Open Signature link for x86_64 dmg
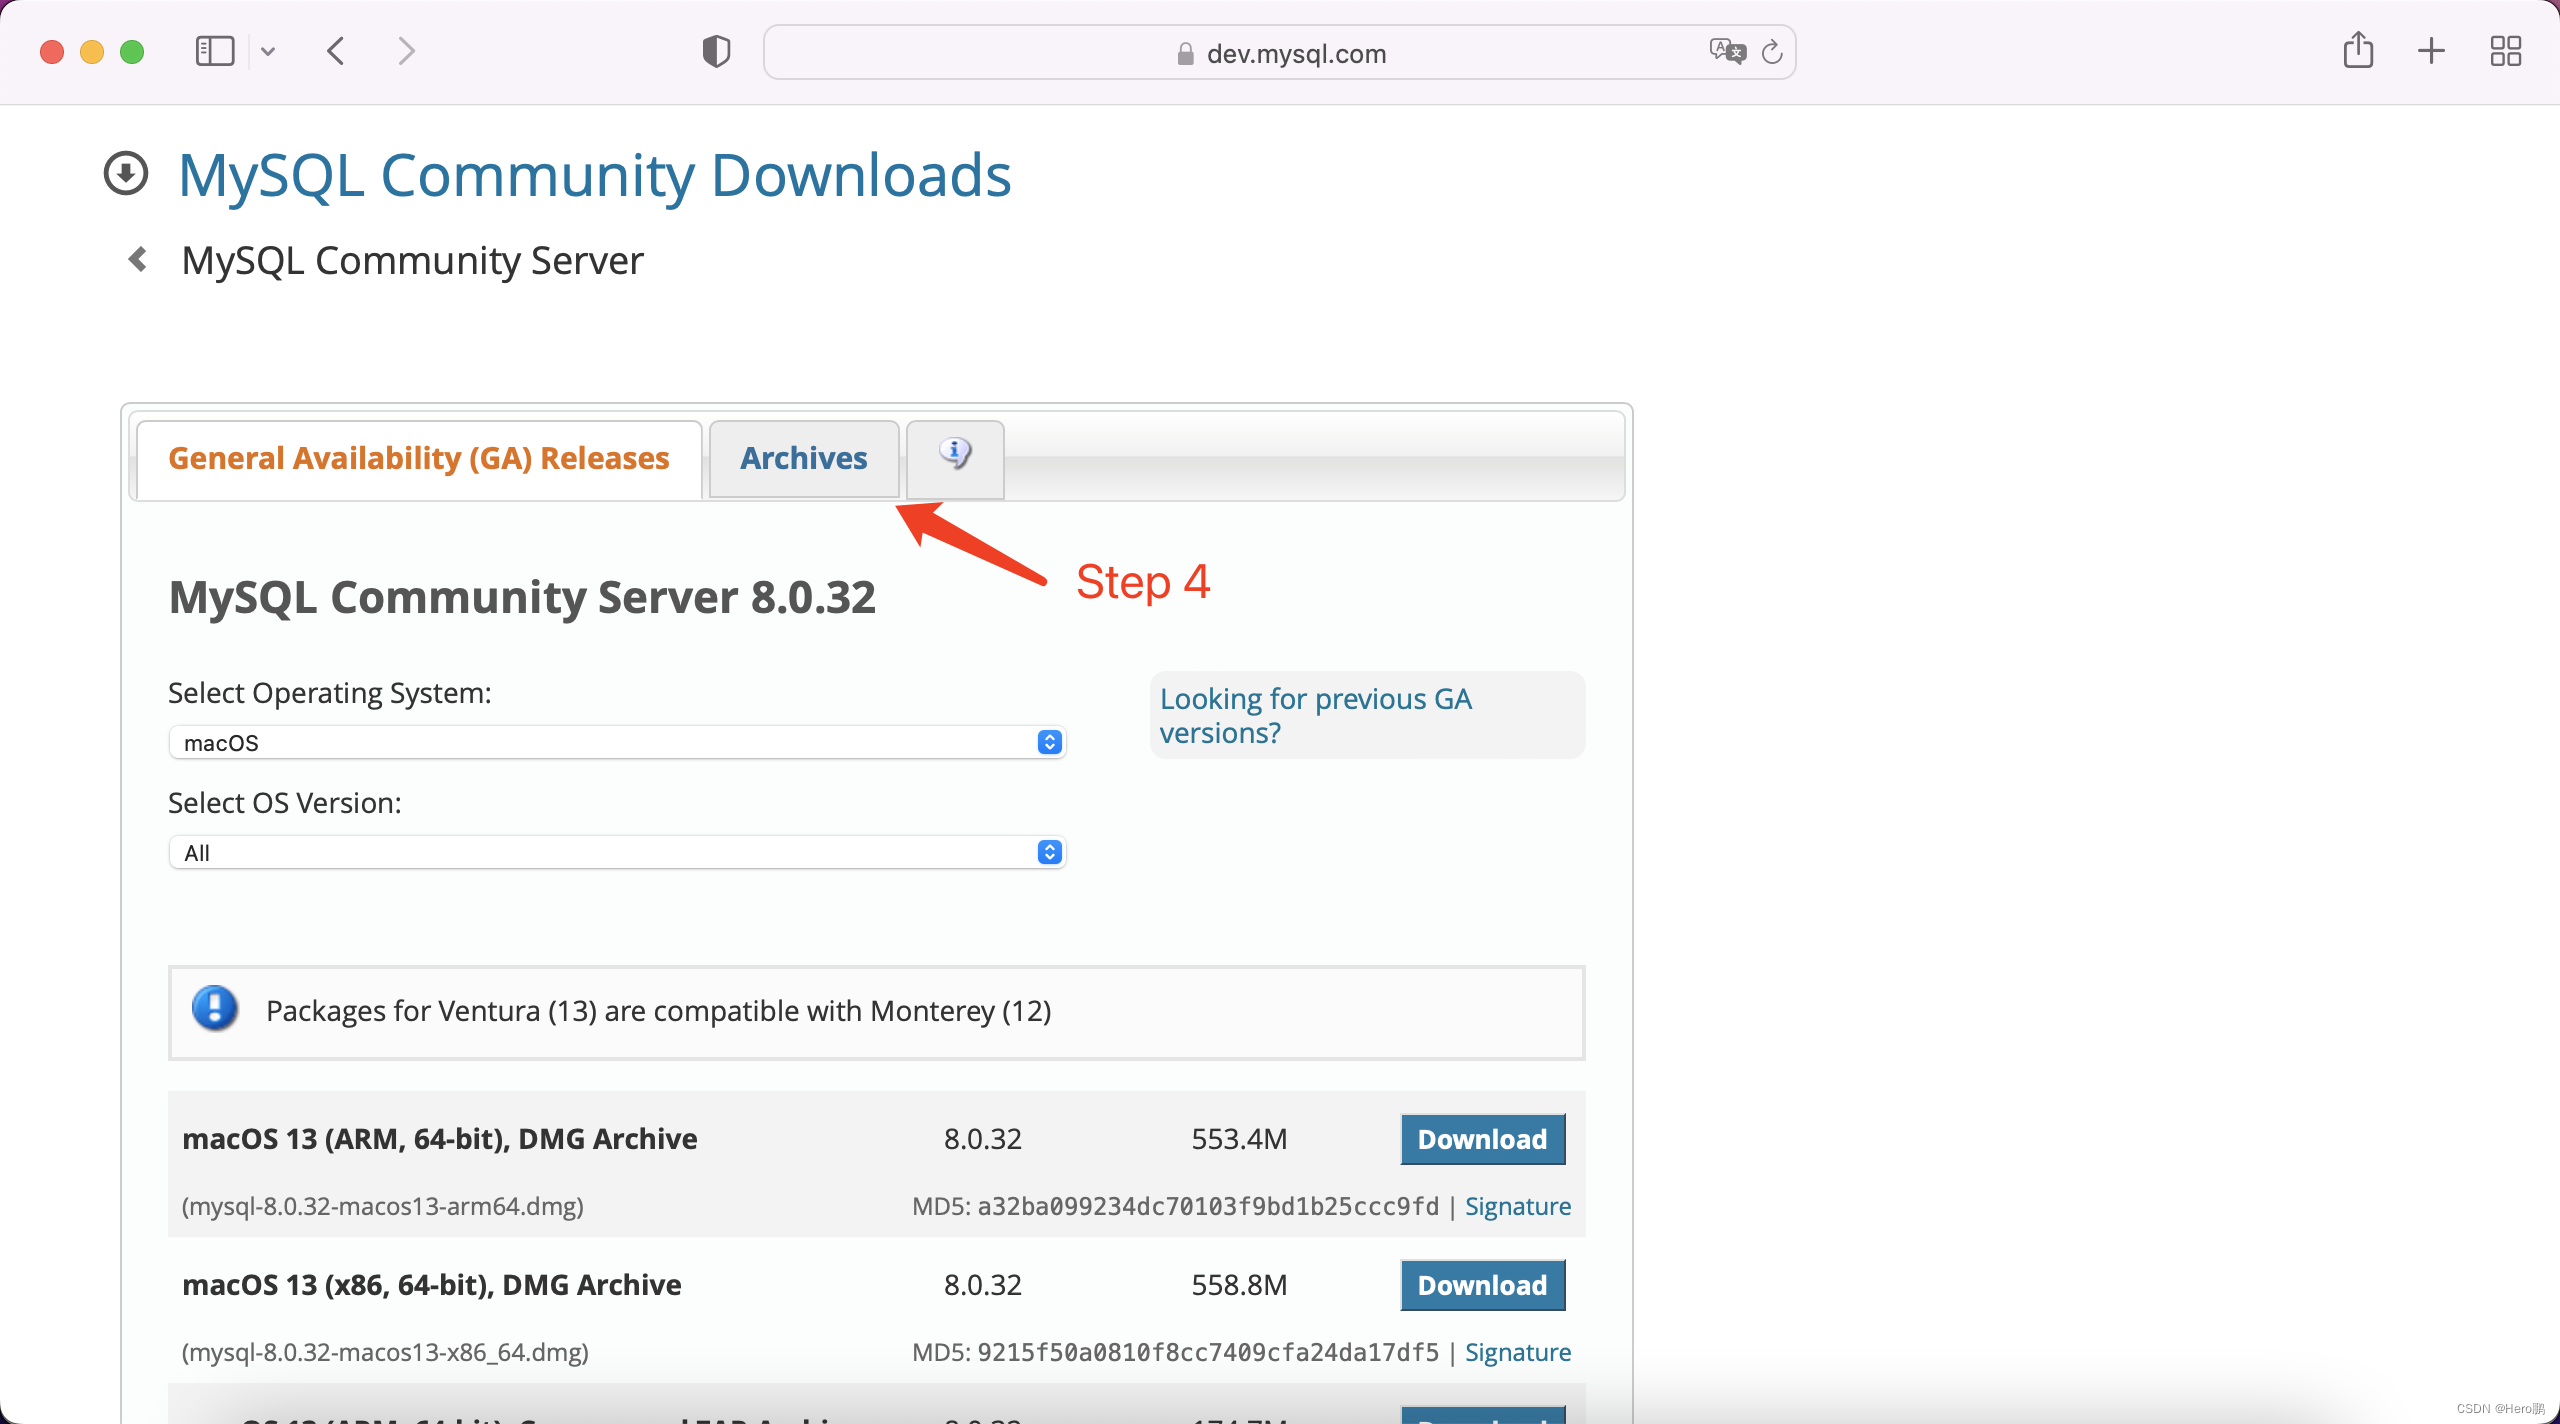Viewport: 2560px width, 1424px height. [1518, 1353]
